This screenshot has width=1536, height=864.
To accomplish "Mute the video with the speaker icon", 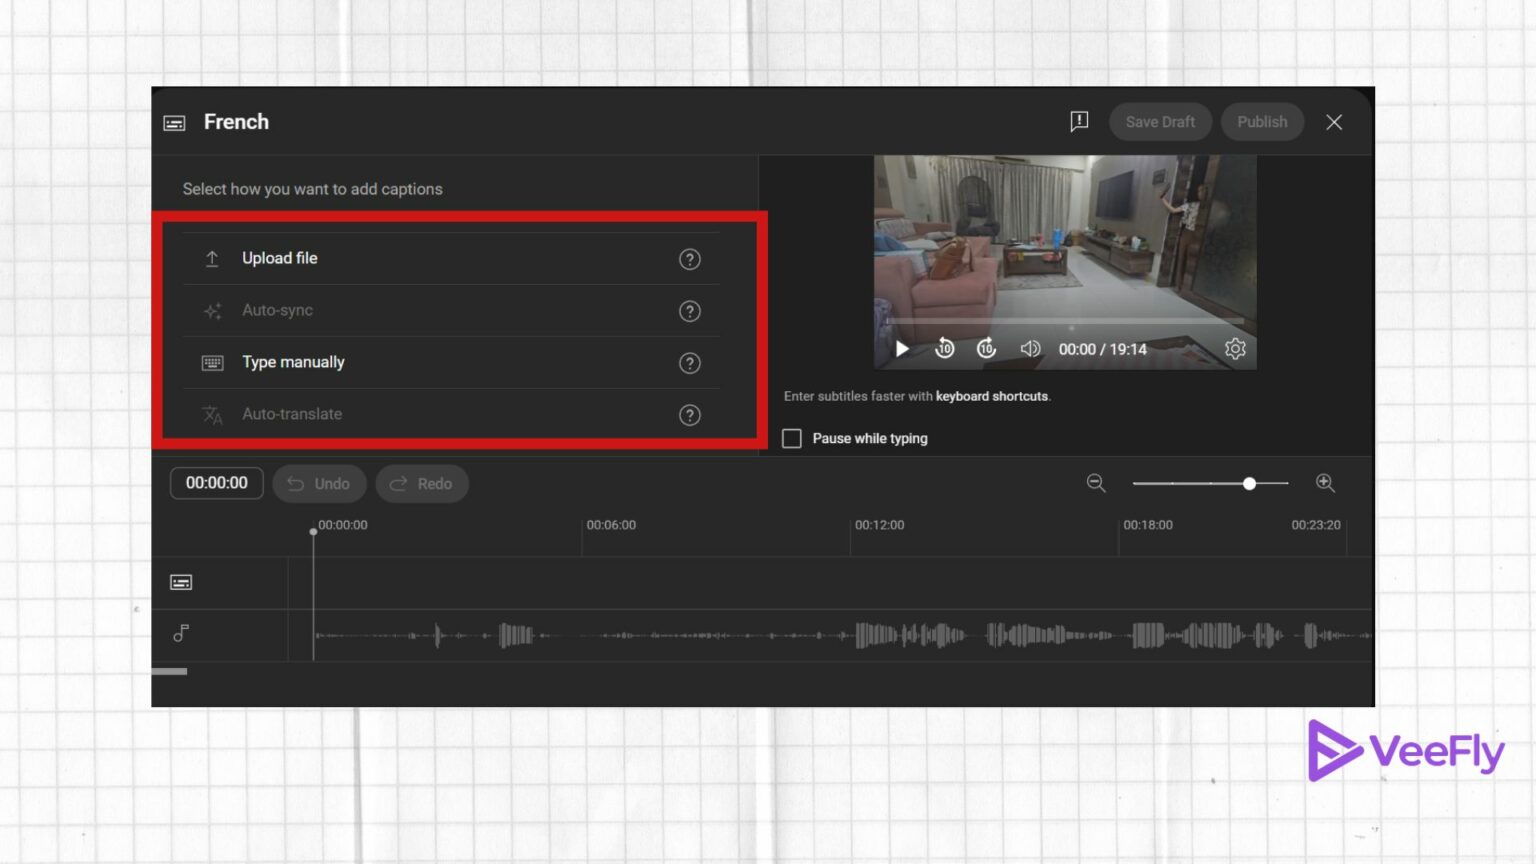I will 1030,349.
